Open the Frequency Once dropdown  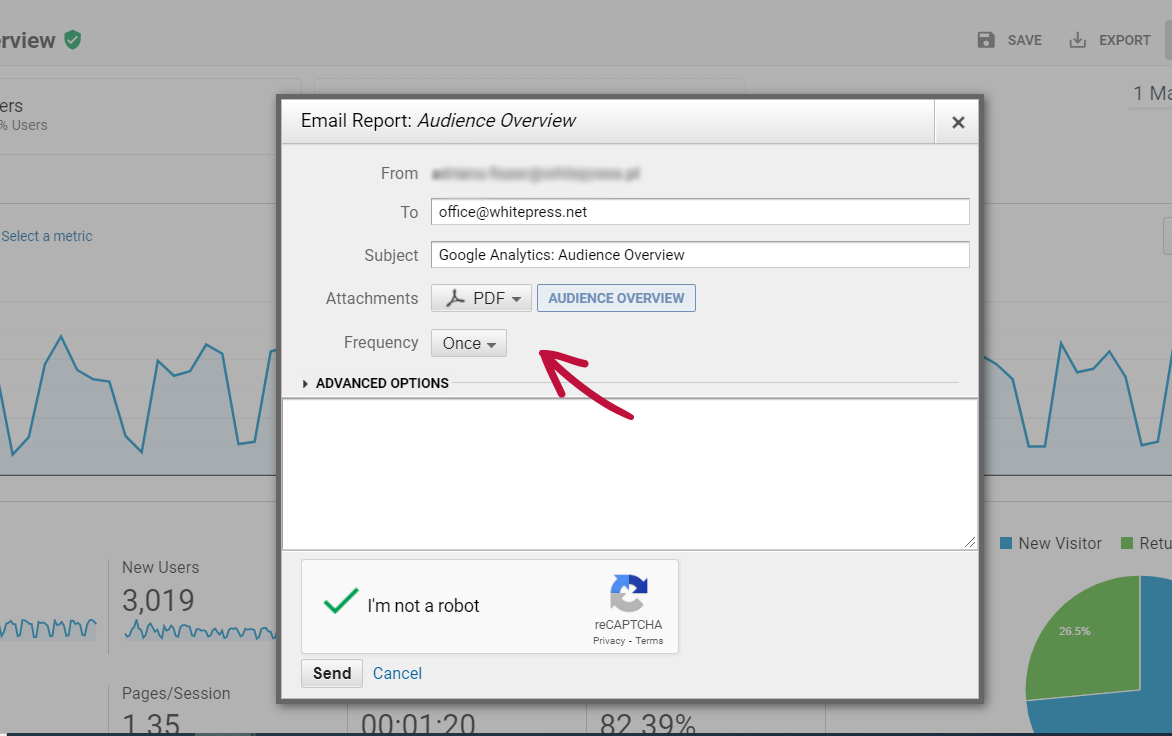tap(469, 343)
